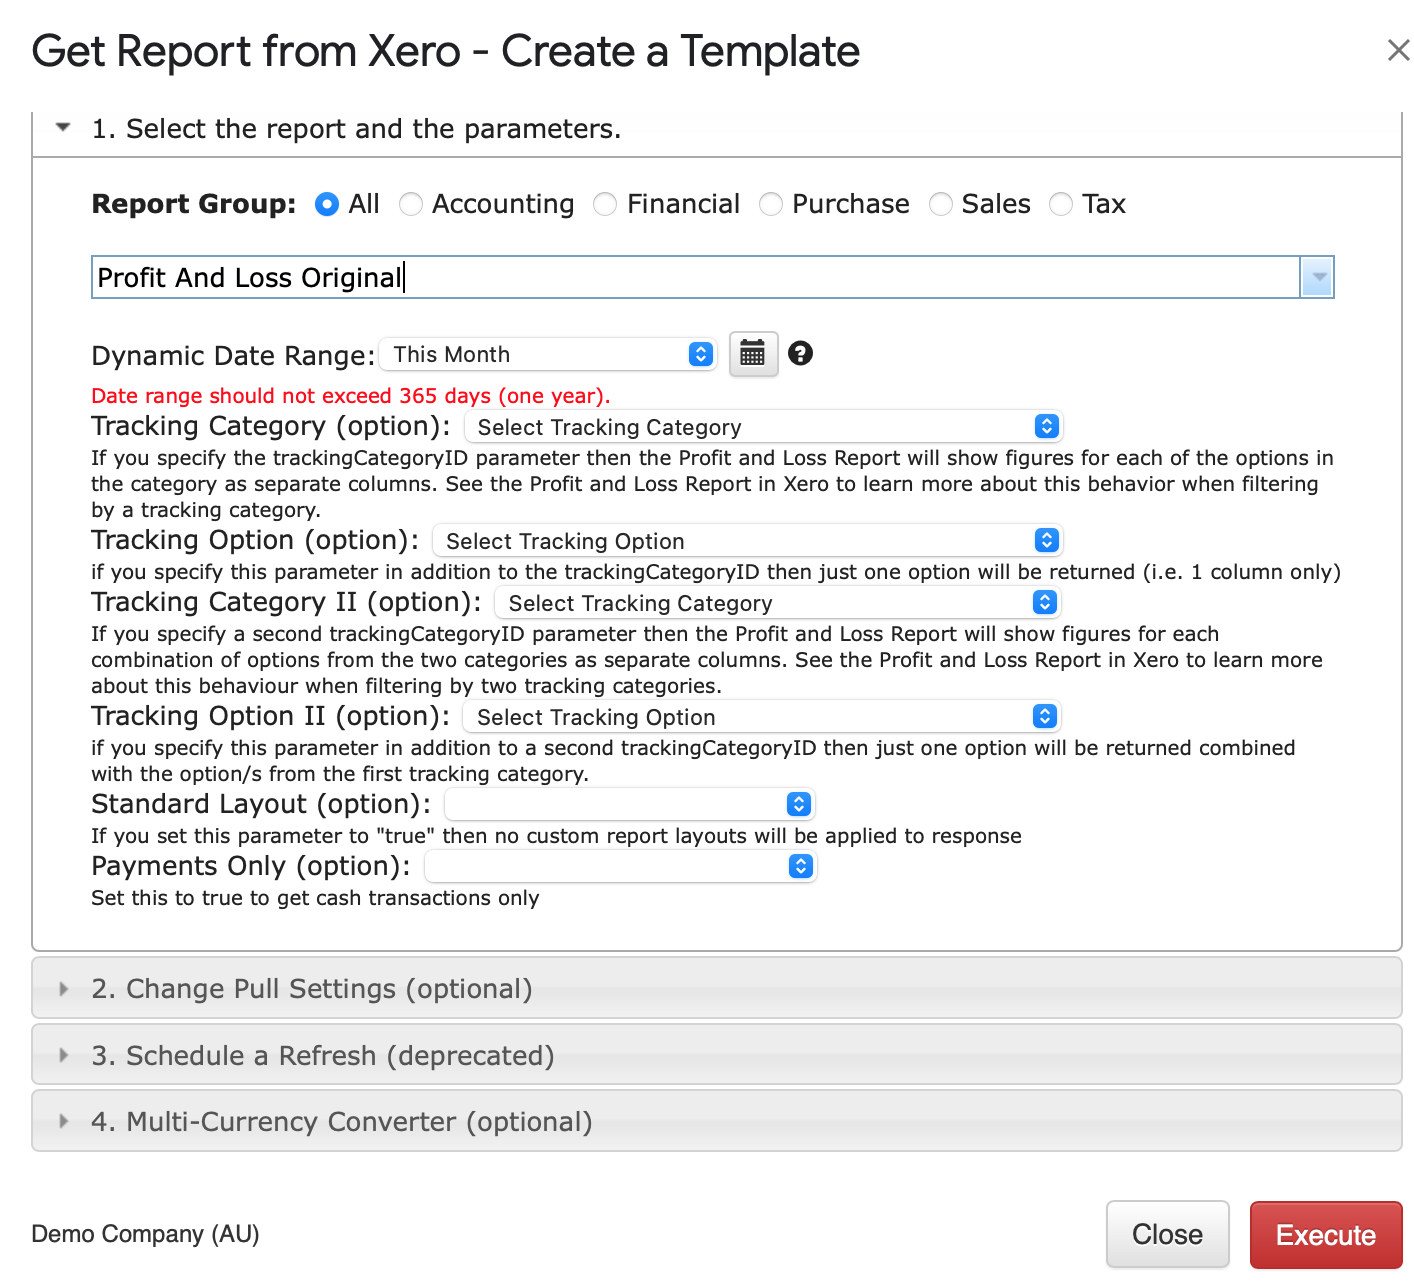Collapse section 1 Select the report and parameters
The width and height of the screenshot is (1414, 1282).
click(x=716, y=129)
